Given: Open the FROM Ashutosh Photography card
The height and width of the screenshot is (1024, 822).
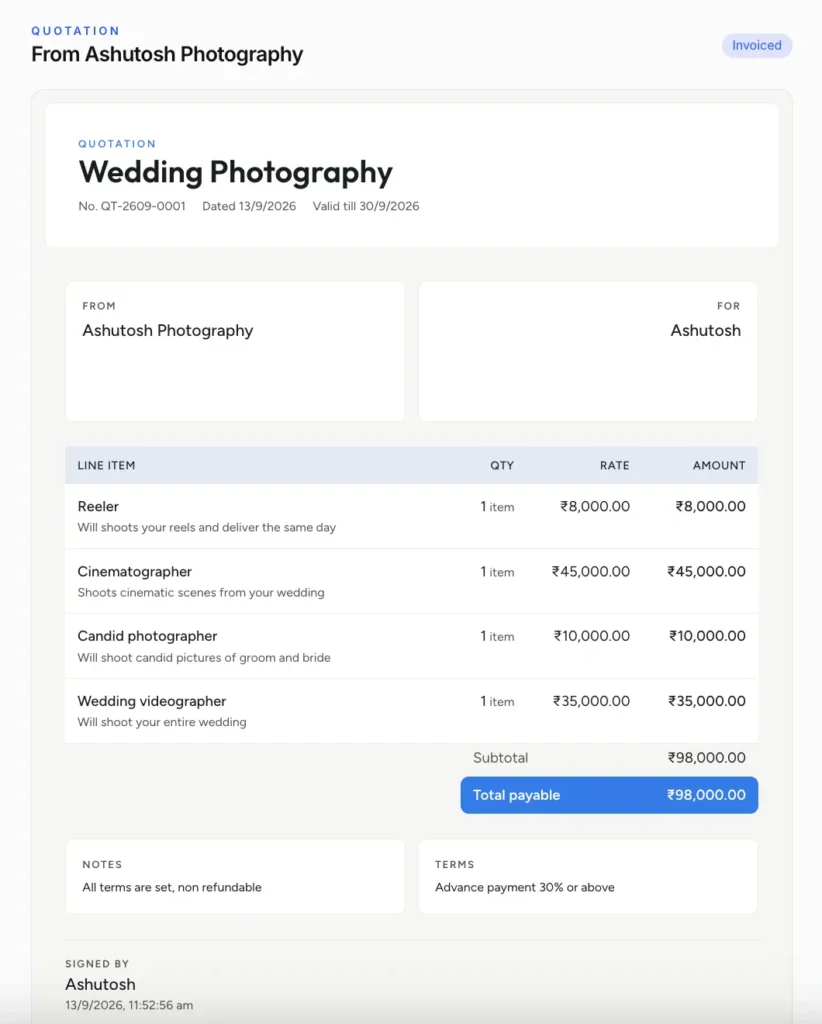Looking at the screenshot, I should pyautogui.click(x=235, y=351).
